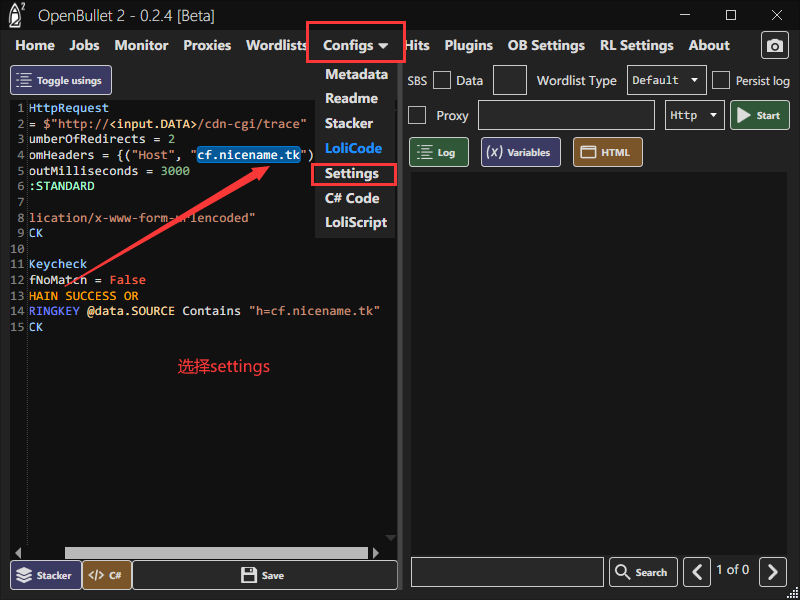
Task: Switch to Stacker view at bottom
Action: 44,575
